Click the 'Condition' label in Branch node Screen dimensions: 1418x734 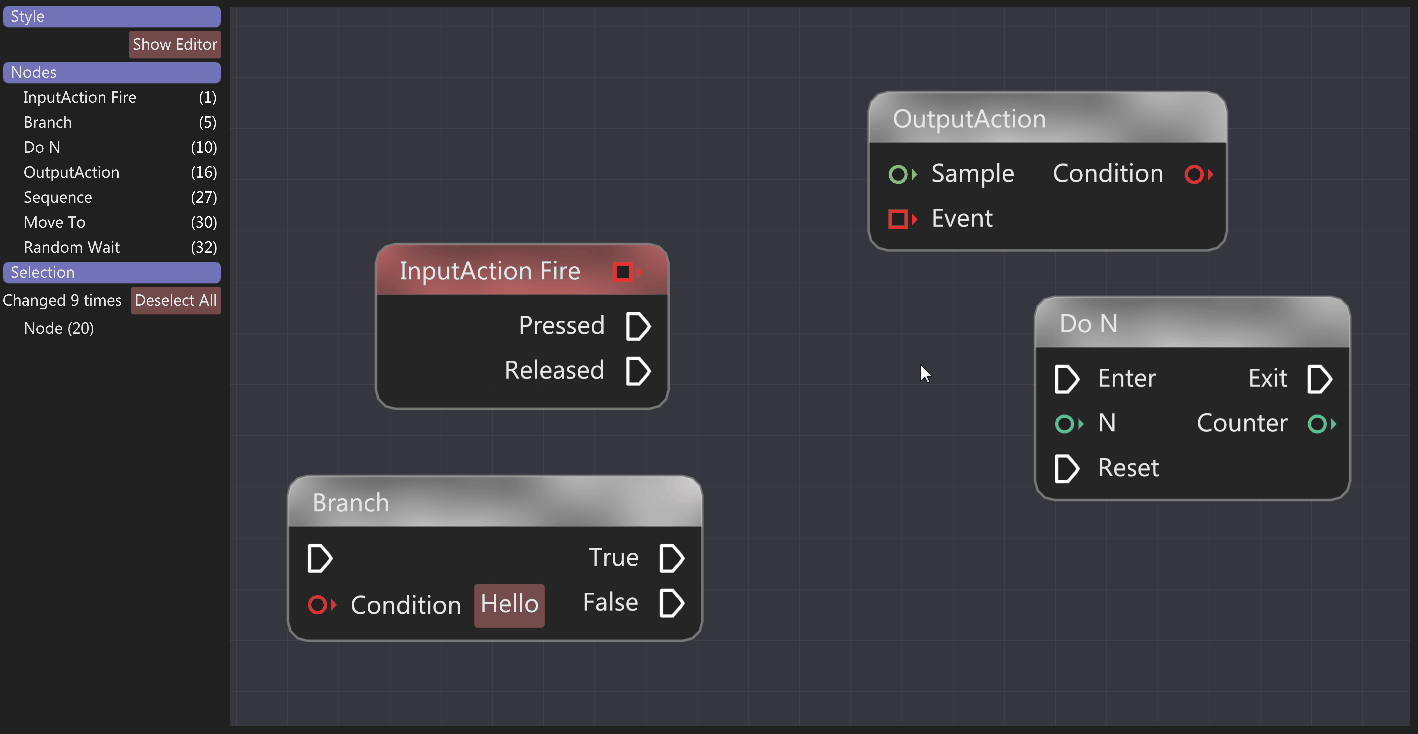(406, 605)
